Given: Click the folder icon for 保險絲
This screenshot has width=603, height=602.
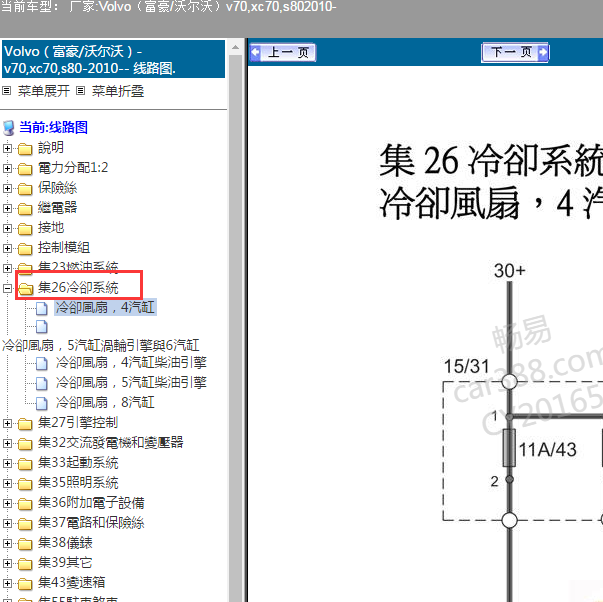Looking at the screenshot, I should point(25,188).
